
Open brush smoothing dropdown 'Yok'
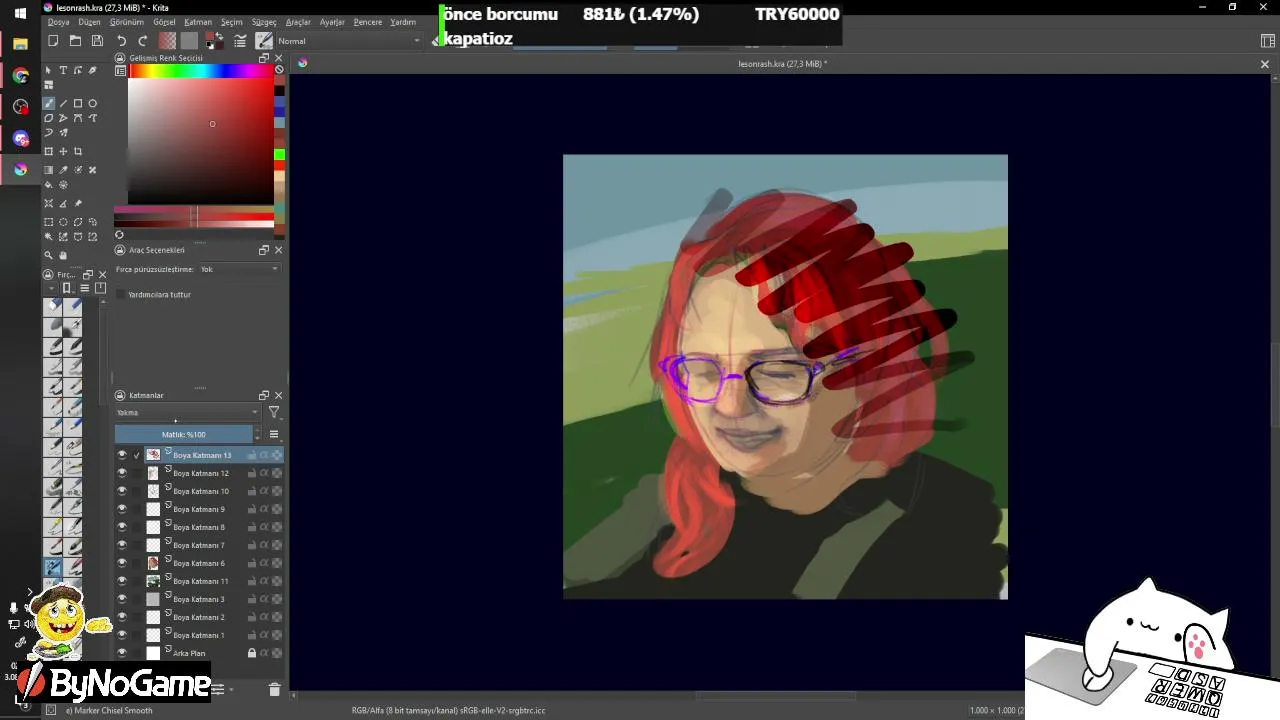pos(240,269)
